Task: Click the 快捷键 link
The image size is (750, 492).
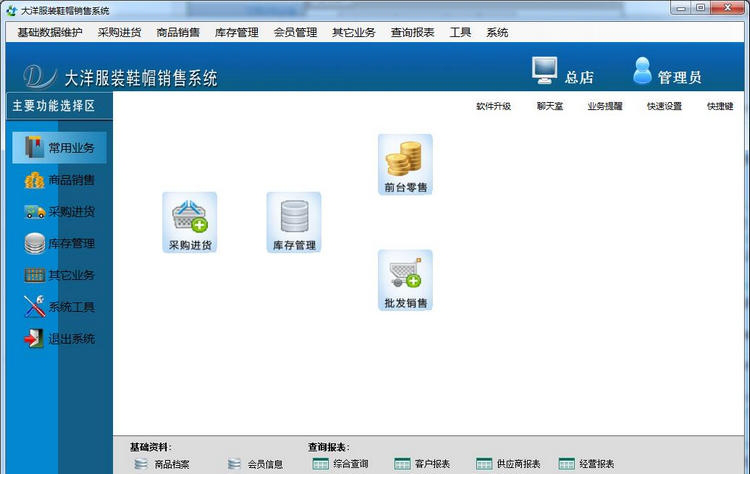Action: 720,106
